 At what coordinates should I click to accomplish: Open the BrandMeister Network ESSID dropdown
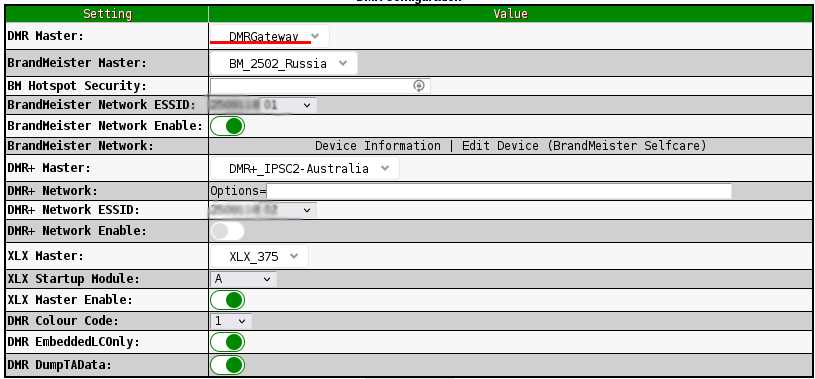263,105
